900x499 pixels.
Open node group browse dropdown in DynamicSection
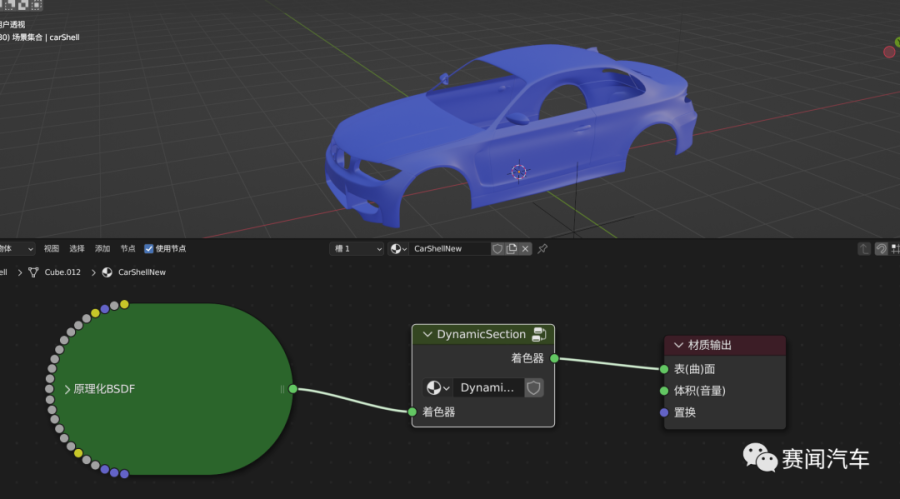[x=438, y=388]
